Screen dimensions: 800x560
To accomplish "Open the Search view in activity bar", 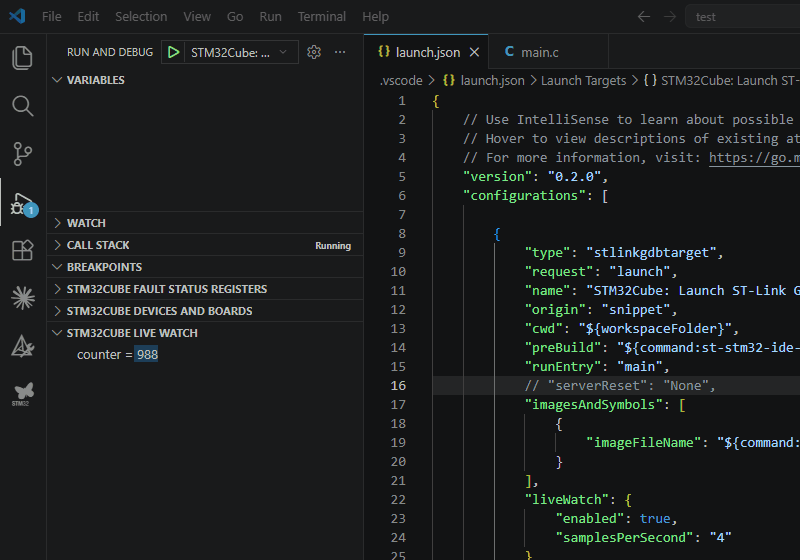I will pyautogui.click(x=22, y=106).
